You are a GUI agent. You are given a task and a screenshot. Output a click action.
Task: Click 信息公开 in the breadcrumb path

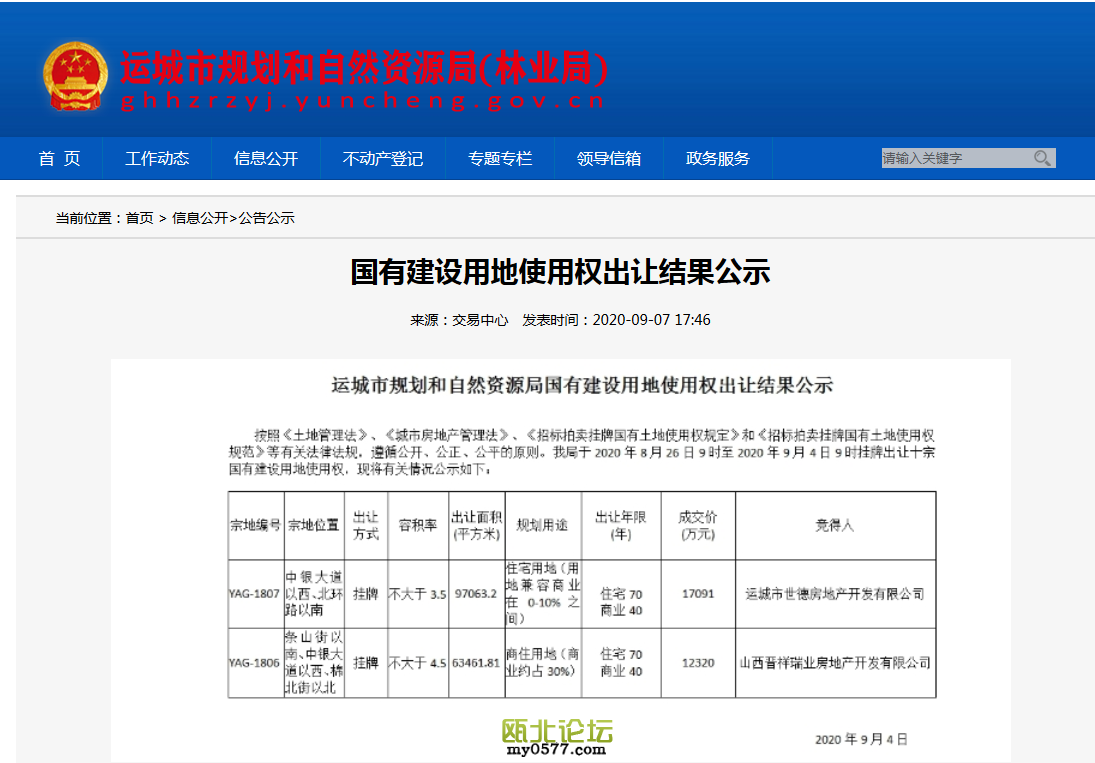pyautogui.click(x=200, y=218)
